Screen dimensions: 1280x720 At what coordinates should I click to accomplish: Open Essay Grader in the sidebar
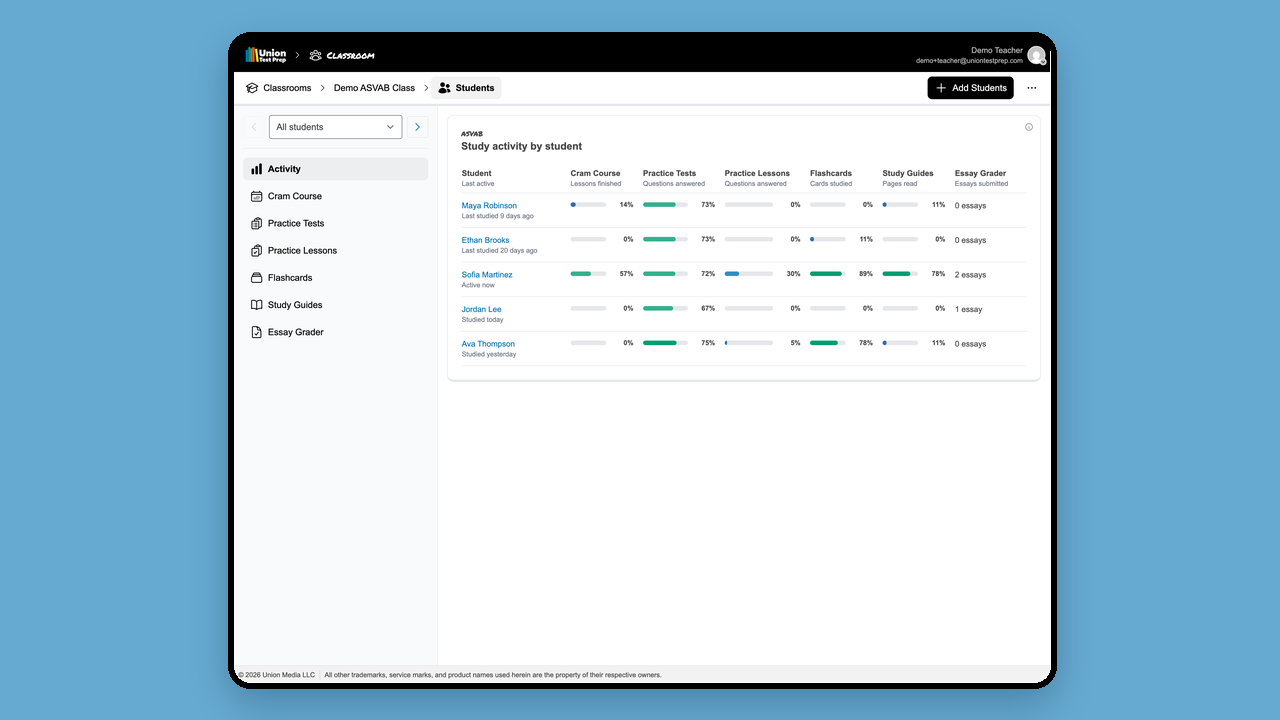point(335,332)
